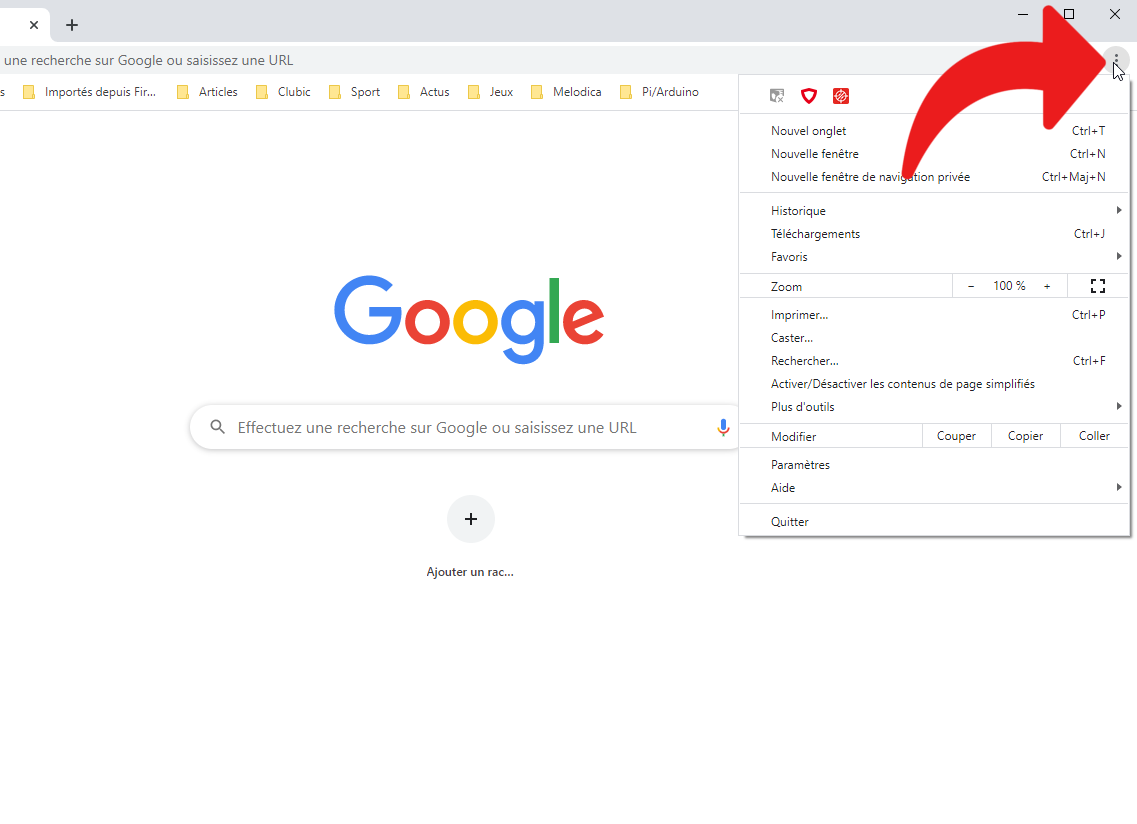This screenshot has height=824, width=1137.
Task: Click the Ajouter un raccourci plus circle
Action: (471, 519)
